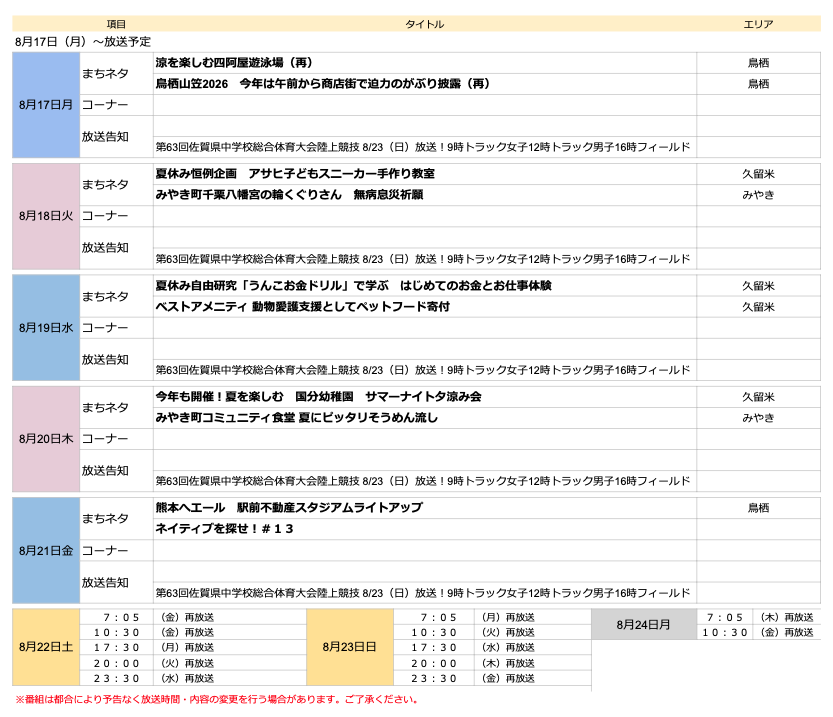Click the red ※番組は都合により footnote
The height and width of the screenshot is (717, 833).
[x=216, y=699]
